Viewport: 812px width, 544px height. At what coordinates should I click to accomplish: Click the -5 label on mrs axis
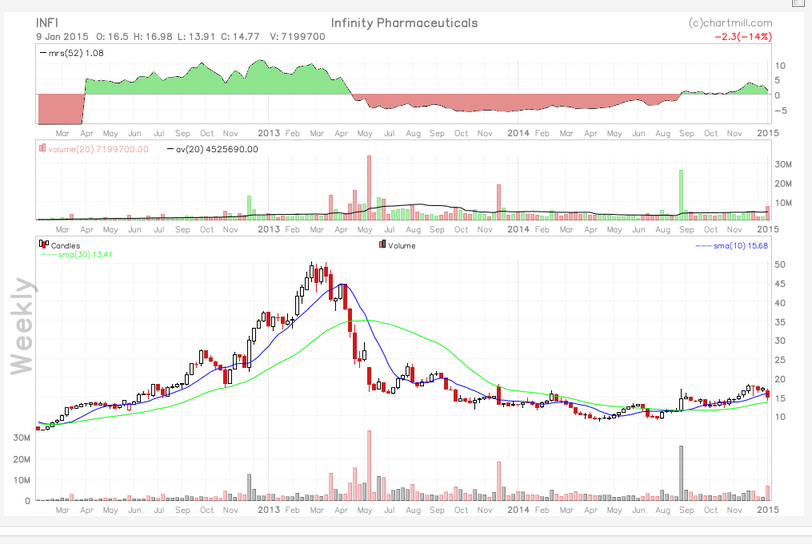780,110
